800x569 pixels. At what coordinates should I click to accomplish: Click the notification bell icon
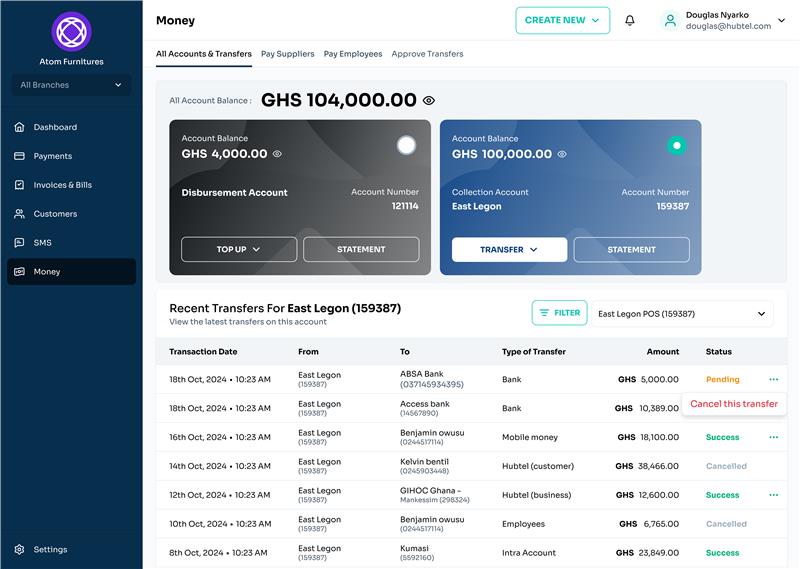[629, 20]
